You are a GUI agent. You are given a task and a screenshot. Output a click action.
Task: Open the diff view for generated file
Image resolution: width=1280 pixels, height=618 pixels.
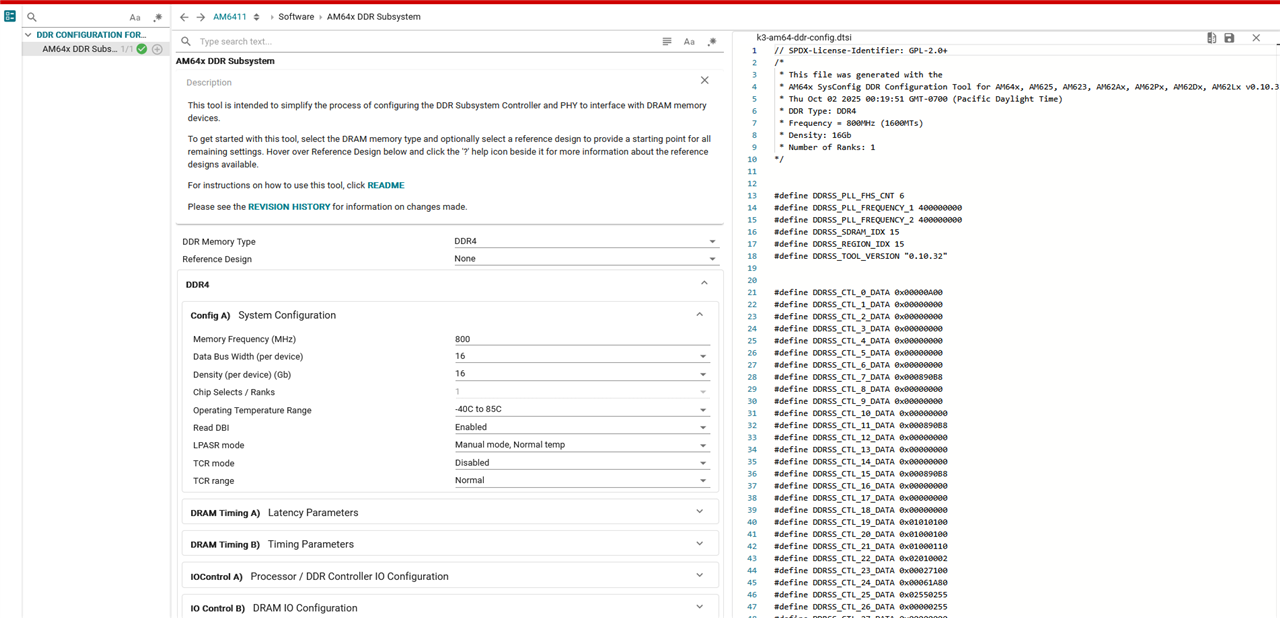coord(1211,38)
